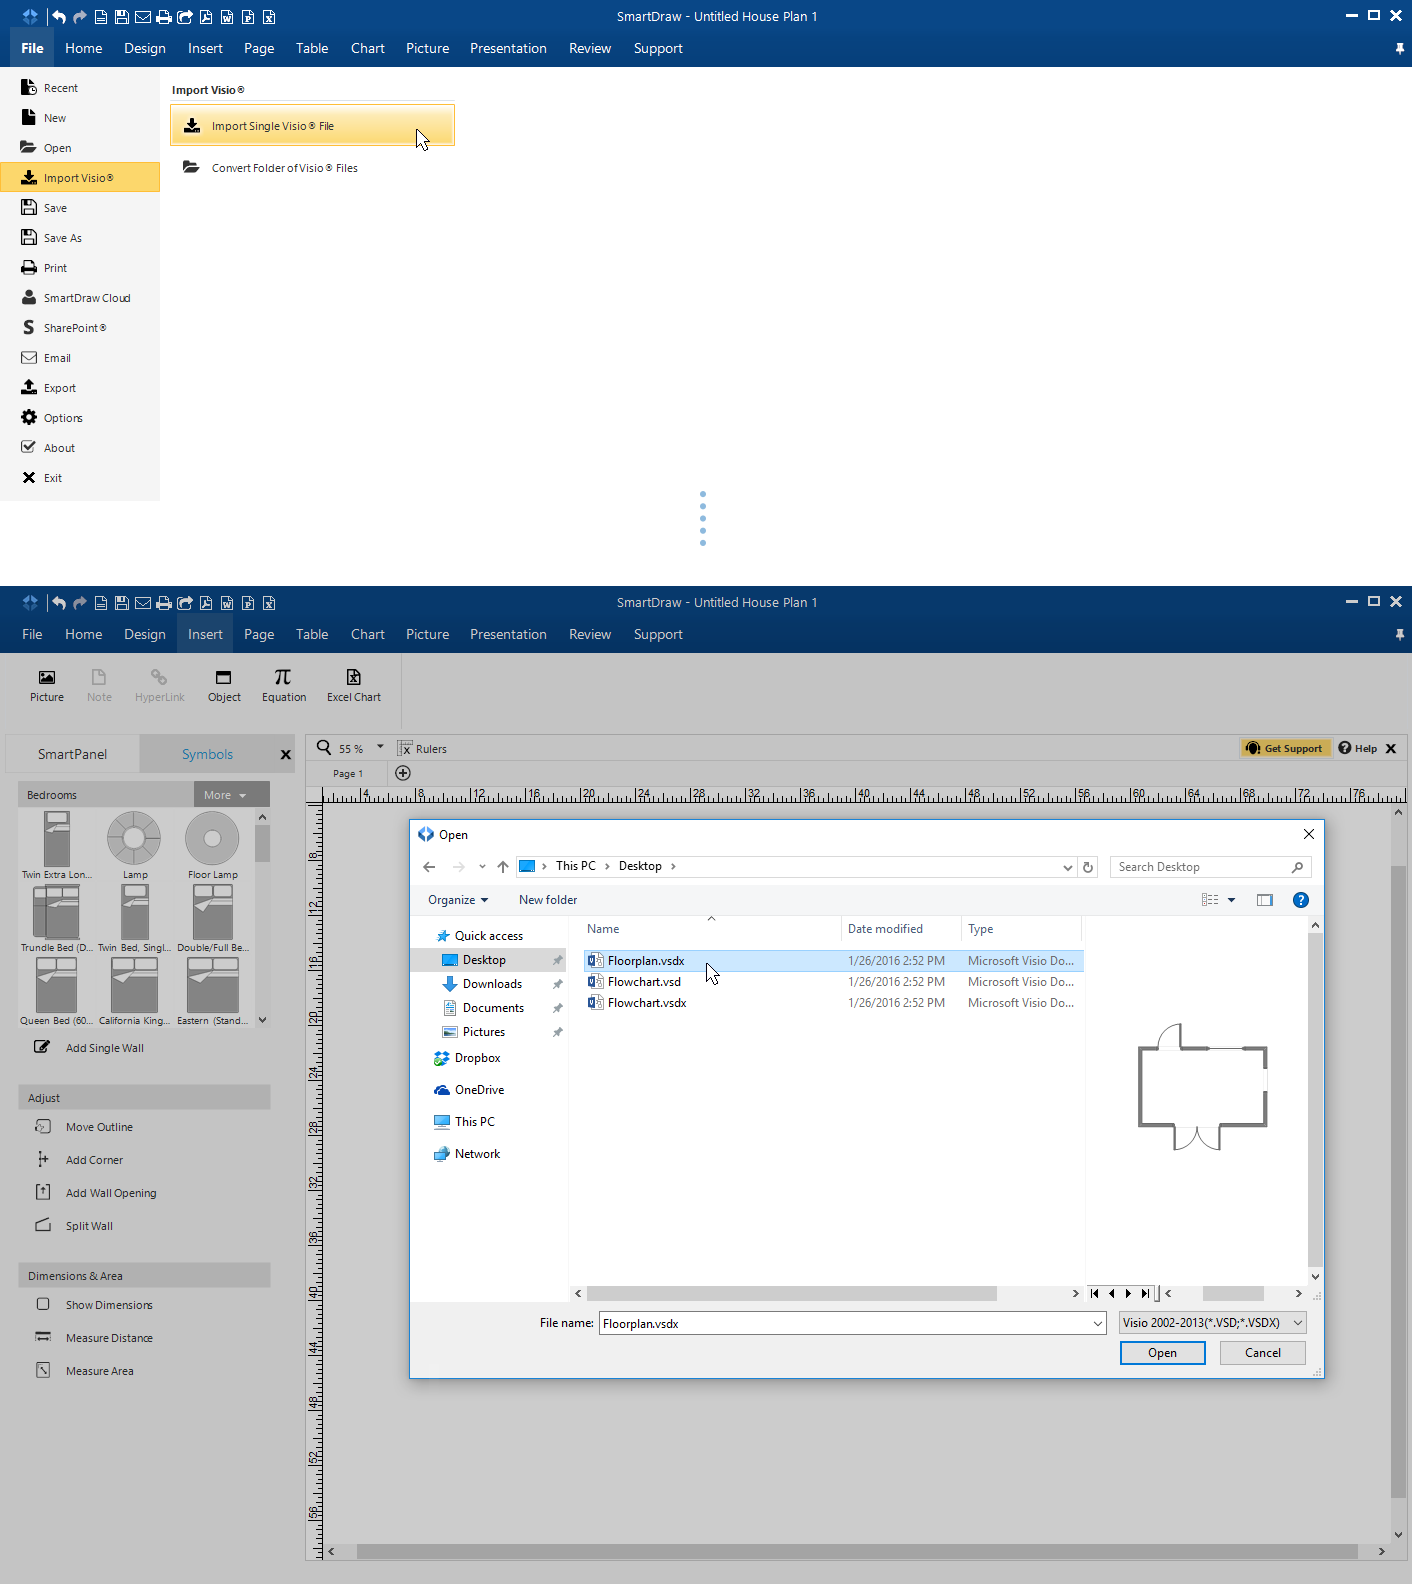Insert a Picture from lower window ribbon
Image resolution: width=1412 pixels, height=1584 pixels.
[x=47, y=686]
